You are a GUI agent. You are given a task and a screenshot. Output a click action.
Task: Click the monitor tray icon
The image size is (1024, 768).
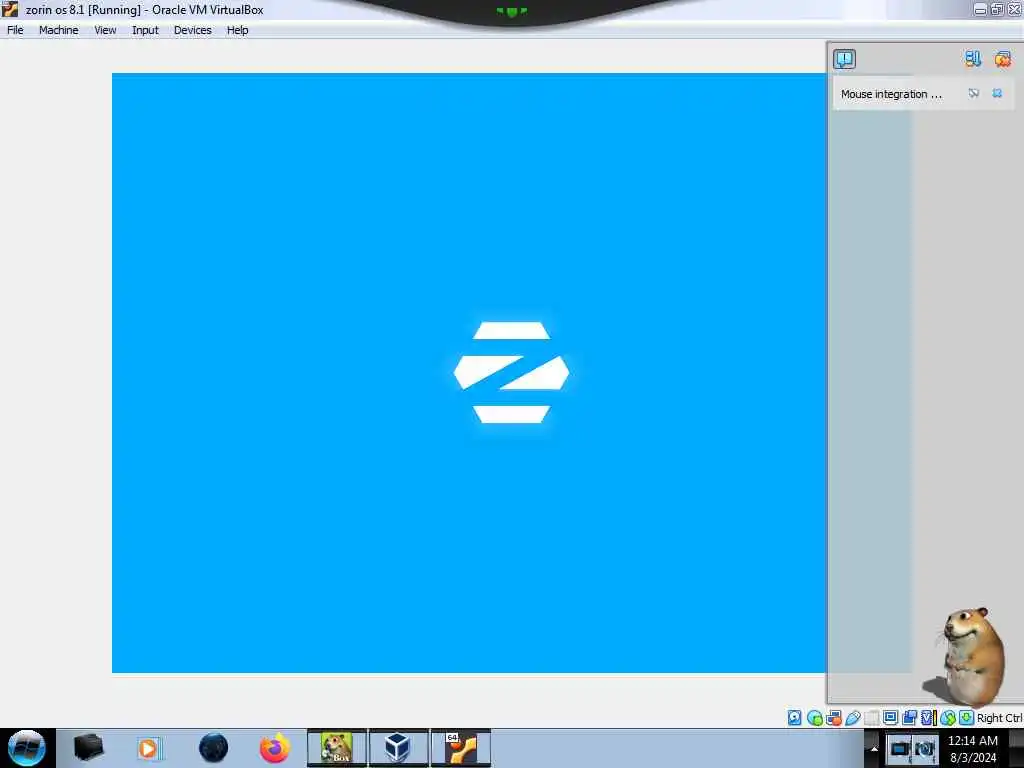click(x=900, y=749)
